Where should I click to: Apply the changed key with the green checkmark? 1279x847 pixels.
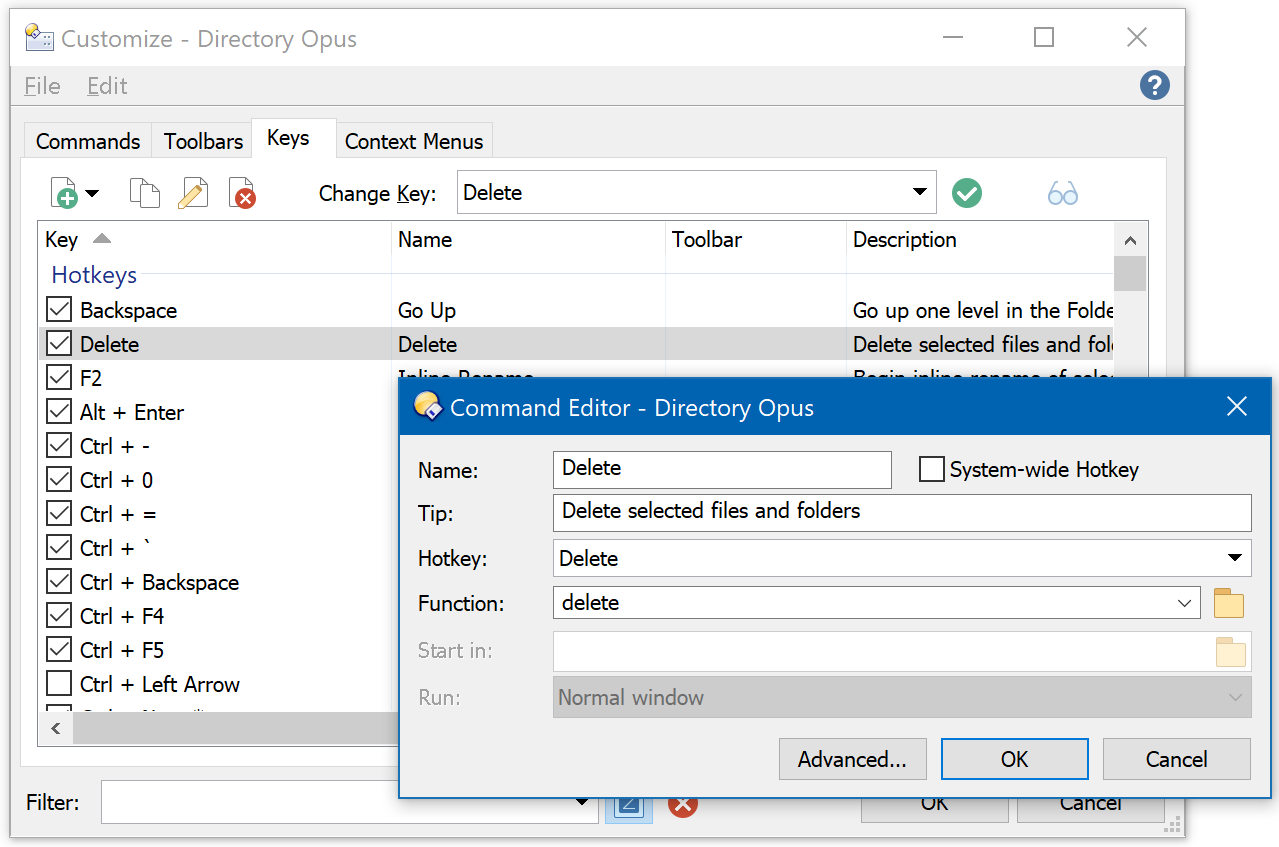pos(967,193)
